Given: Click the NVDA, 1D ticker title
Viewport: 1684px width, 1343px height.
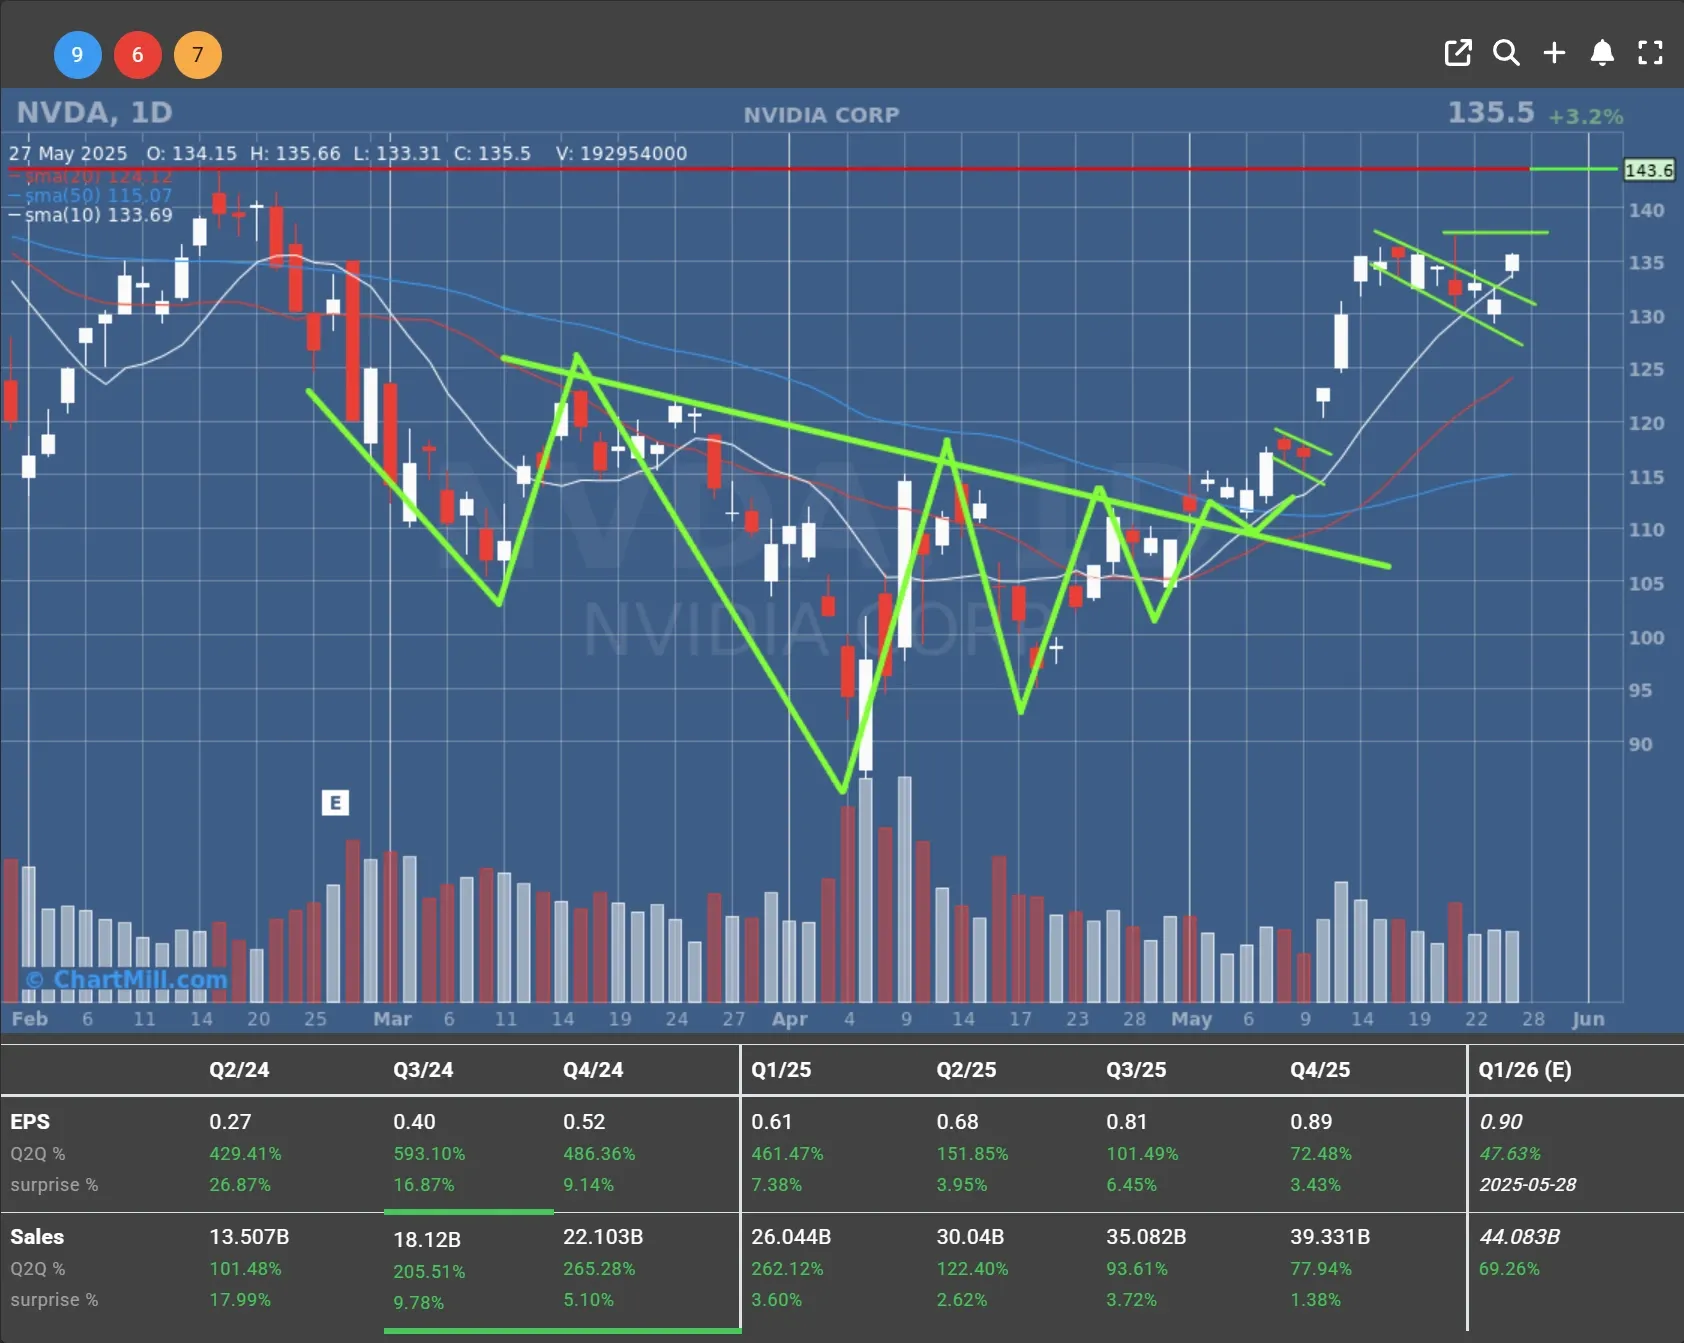Looking at the screenshot, I should pyautogui.click(x=95, y=112).
